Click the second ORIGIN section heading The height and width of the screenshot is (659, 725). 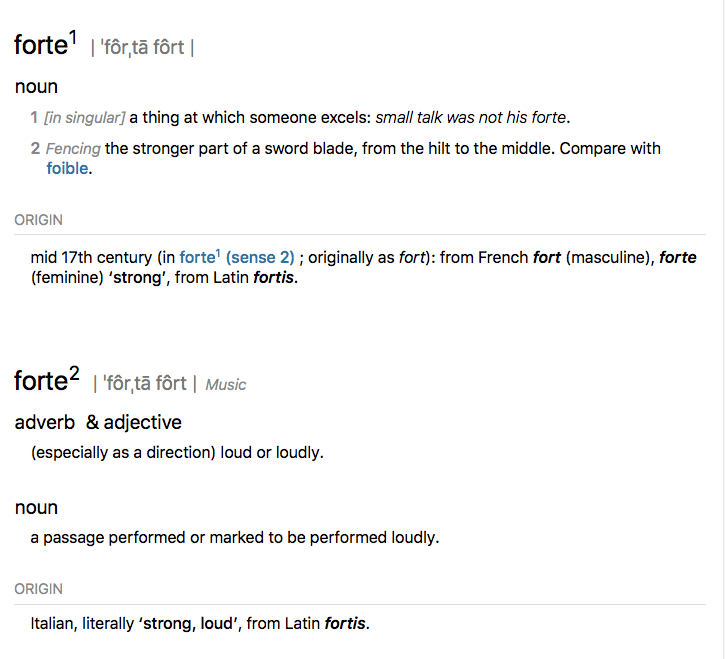coord(38,589)
